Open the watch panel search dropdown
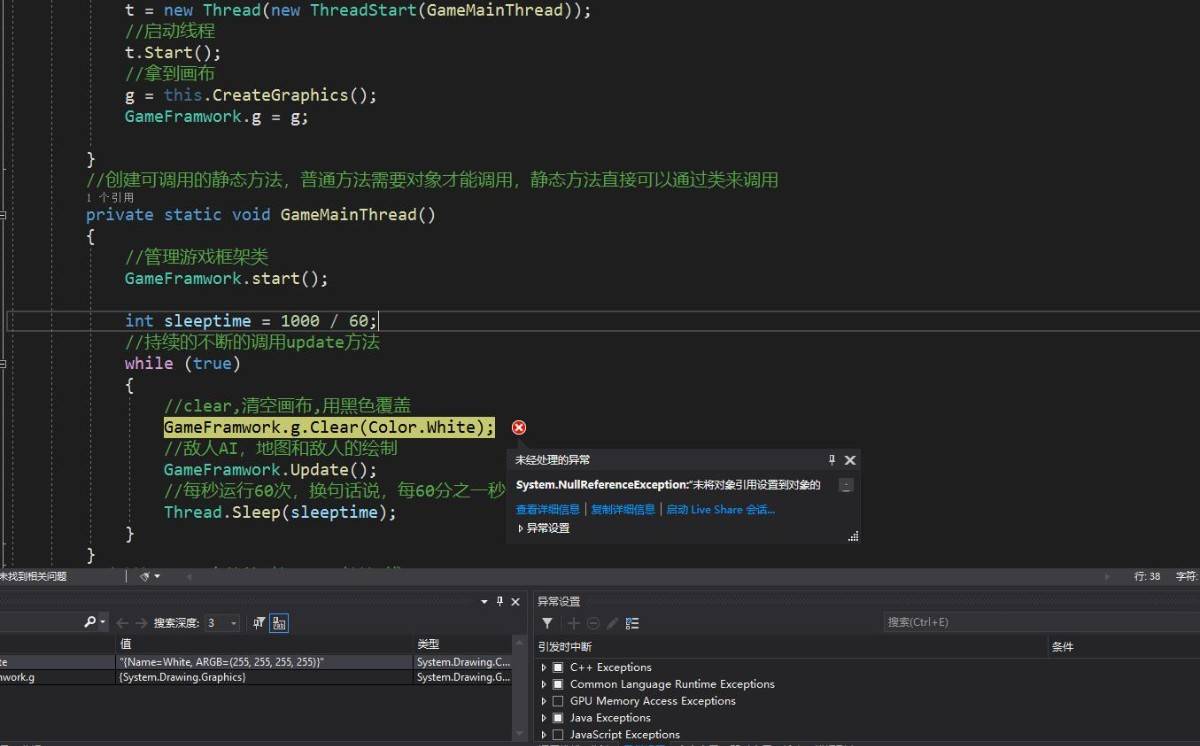 tap(102, 623)
